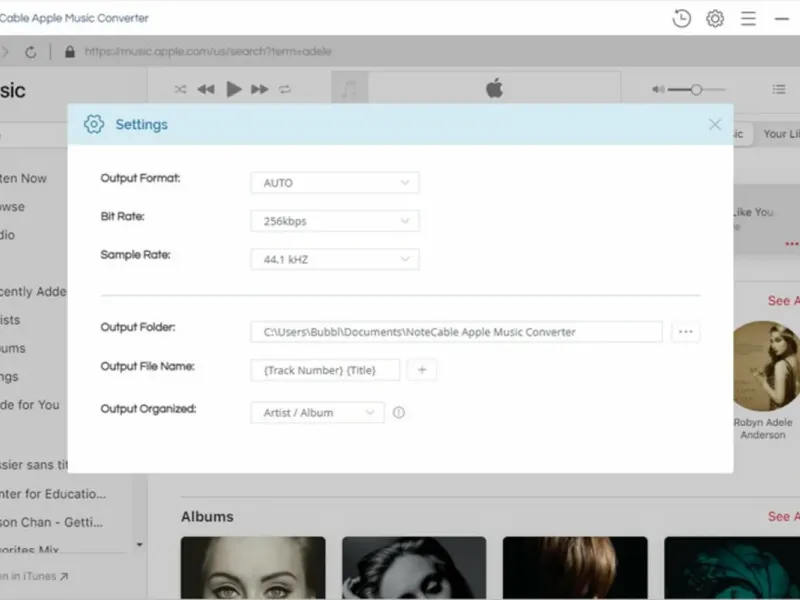Screen dimensions: 800x600
Task: Skip to next track
Action: pyautogui.click(x=260, y=89)
